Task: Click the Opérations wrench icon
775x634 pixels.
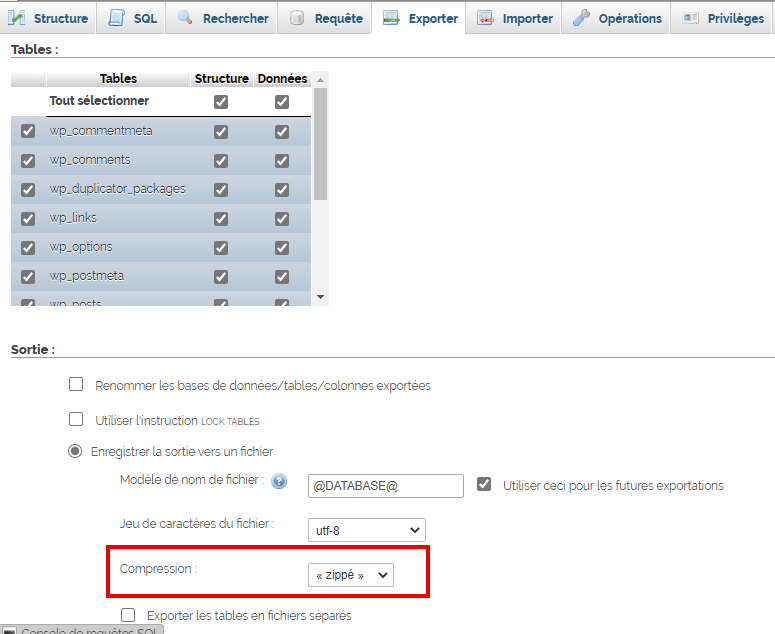Action: point(581,18)
